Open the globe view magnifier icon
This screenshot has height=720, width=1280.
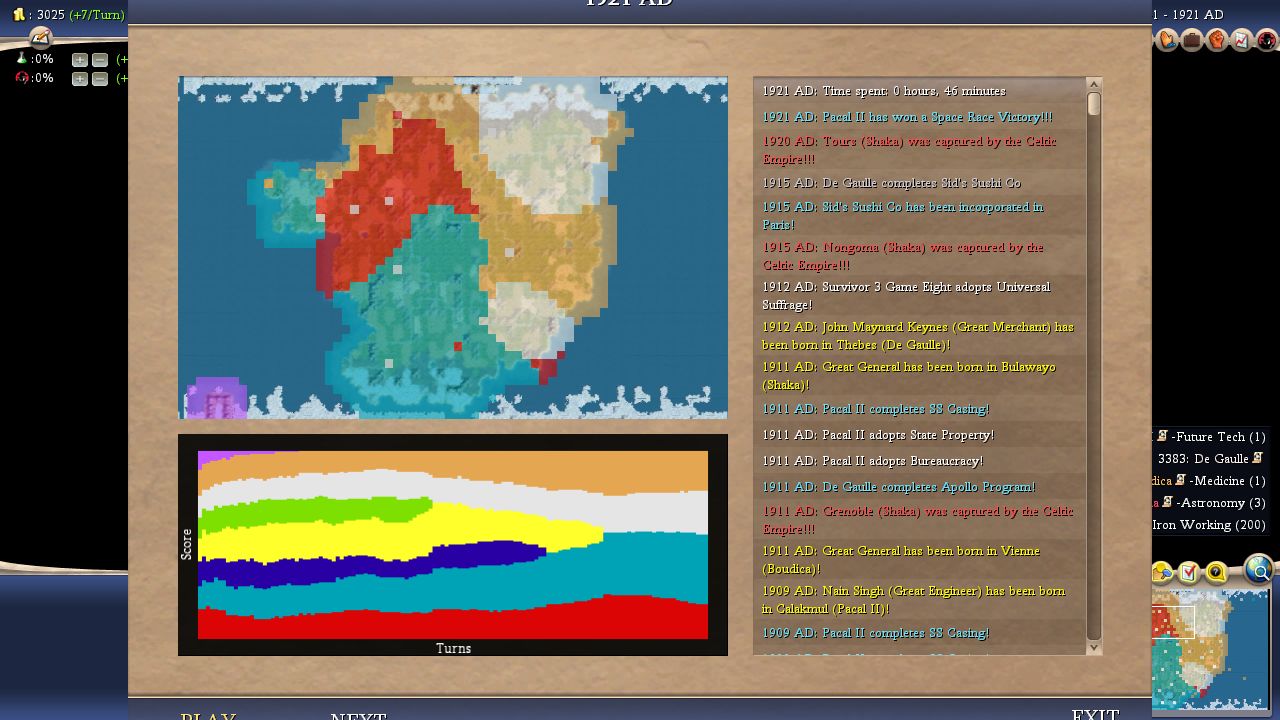pos(1259,569)
